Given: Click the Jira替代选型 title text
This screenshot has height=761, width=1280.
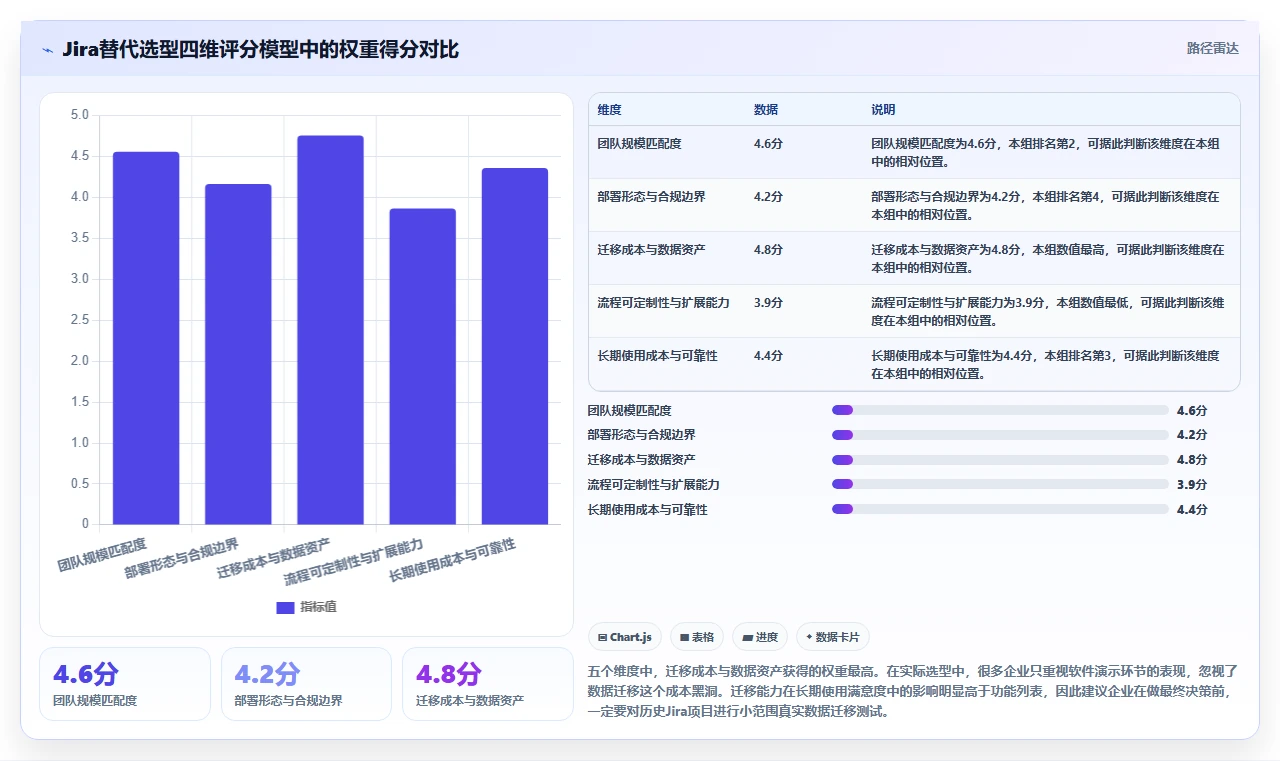Looking at the screenshot, I should [260, 49].
